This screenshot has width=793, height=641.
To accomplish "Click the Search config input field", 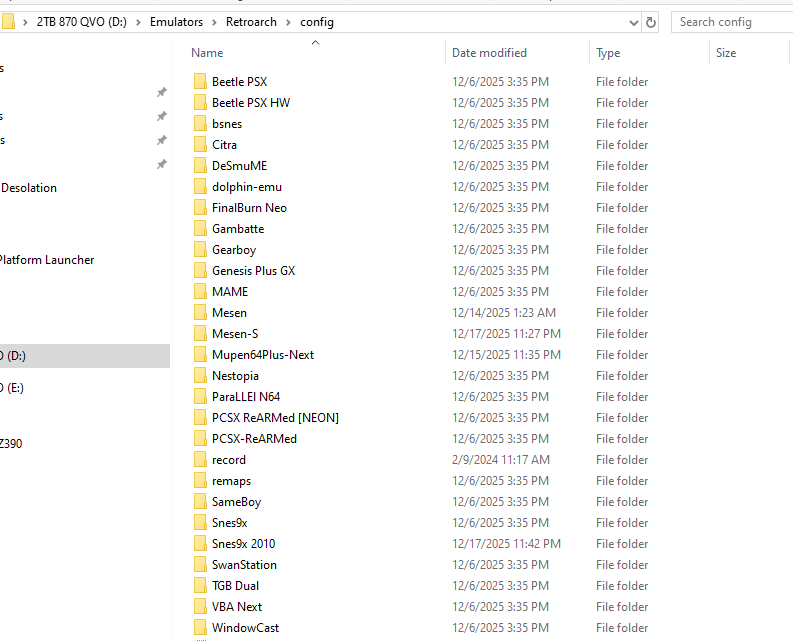I will coord(732,22).
